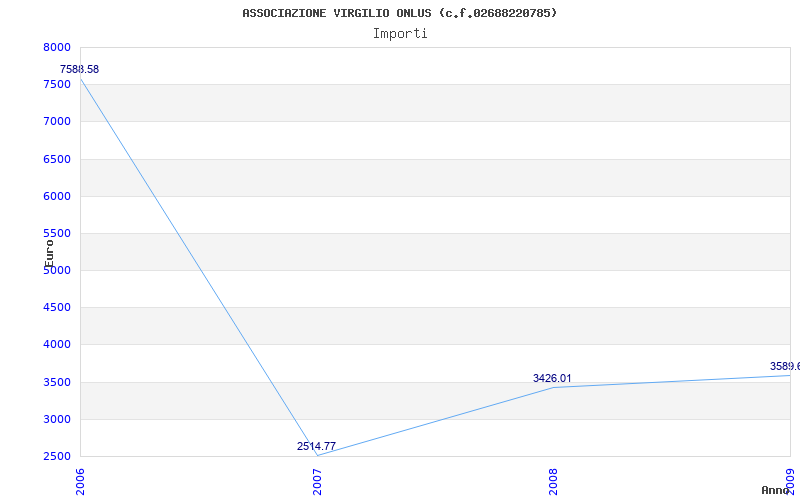Click the 7000 y-axis tick label
The width and height of the screenshot is (800, 500).
(x=57, y=121)
